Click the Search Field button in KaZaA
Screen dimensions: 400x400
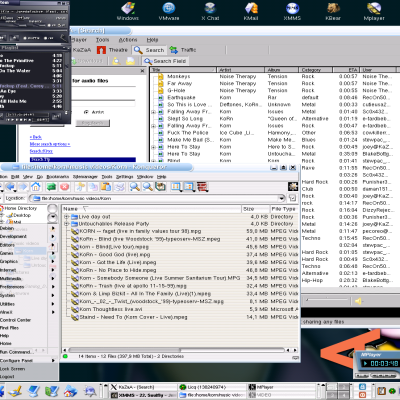pos(165,61)
